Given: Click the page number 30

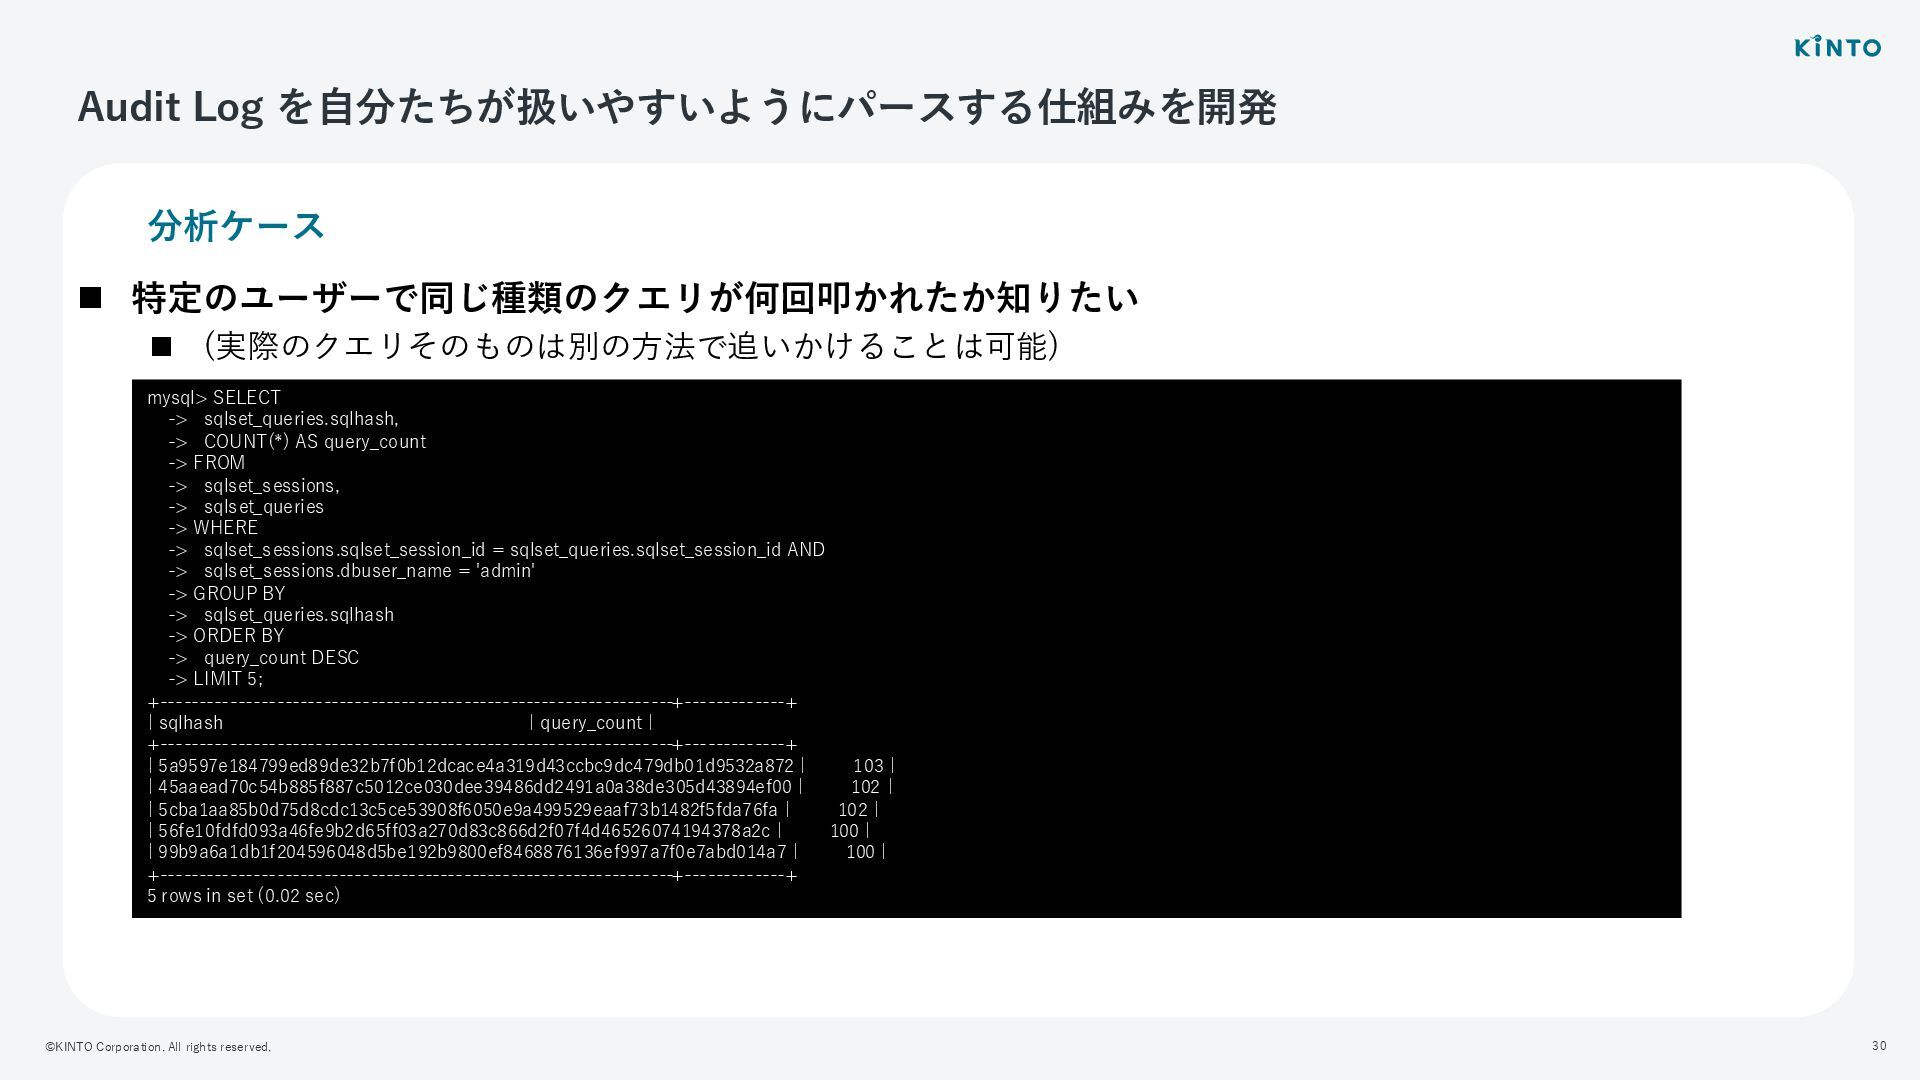Looking at the screenshot, I should coord(1879,1046).
